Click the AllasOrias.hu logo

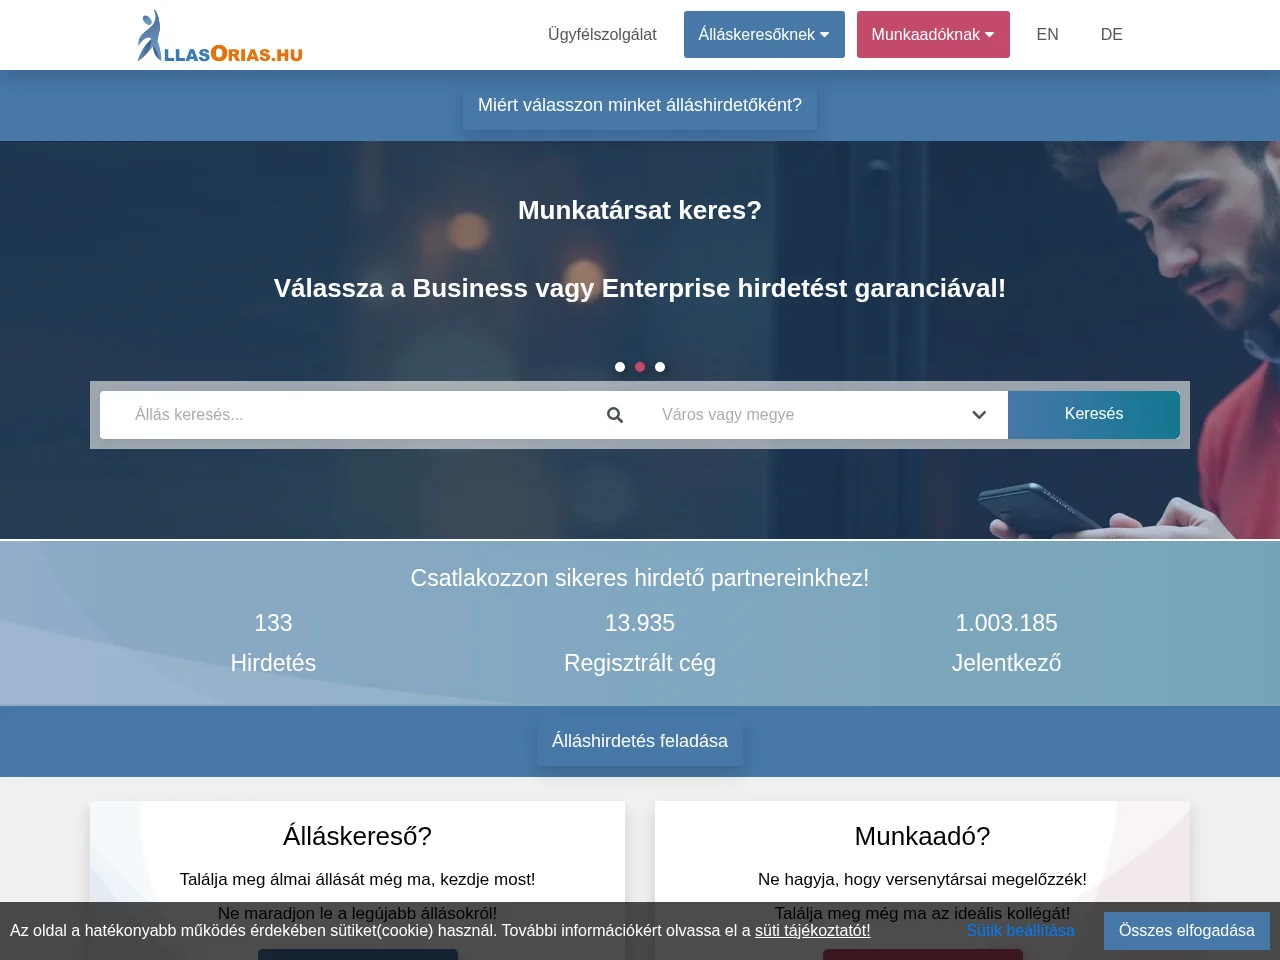220,36
